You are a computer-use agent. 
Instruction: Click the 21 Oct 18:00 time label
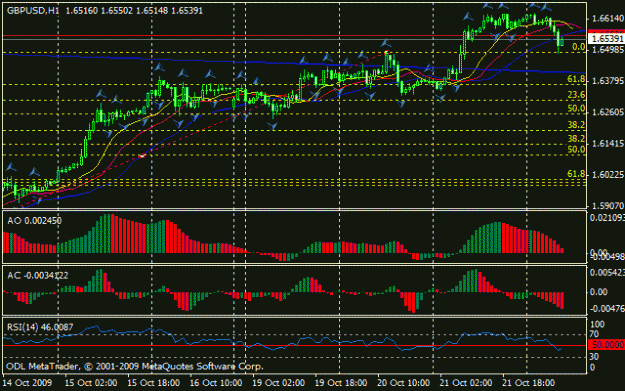[x=528, y=383]
